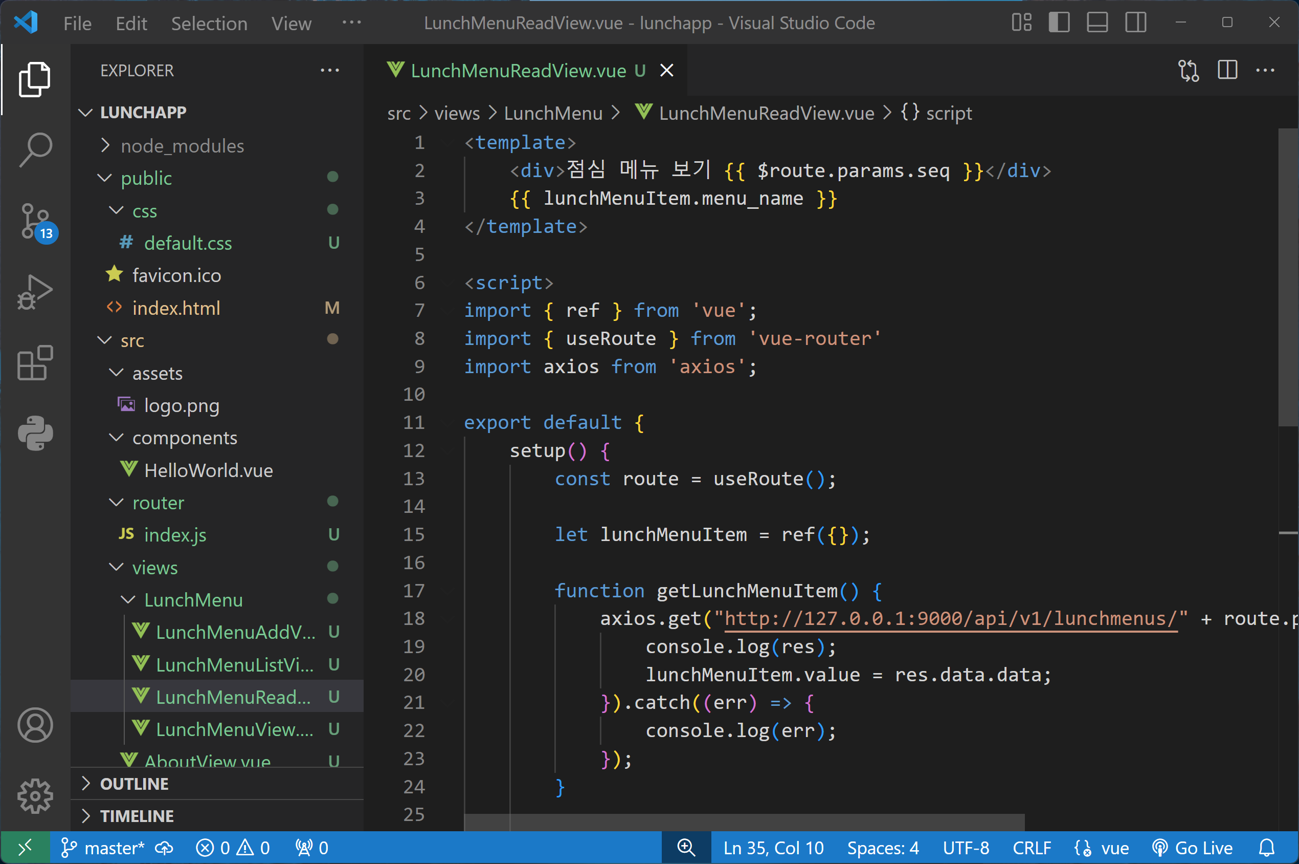Close the LunchMenuReadView.vue tab

point(667,70)
